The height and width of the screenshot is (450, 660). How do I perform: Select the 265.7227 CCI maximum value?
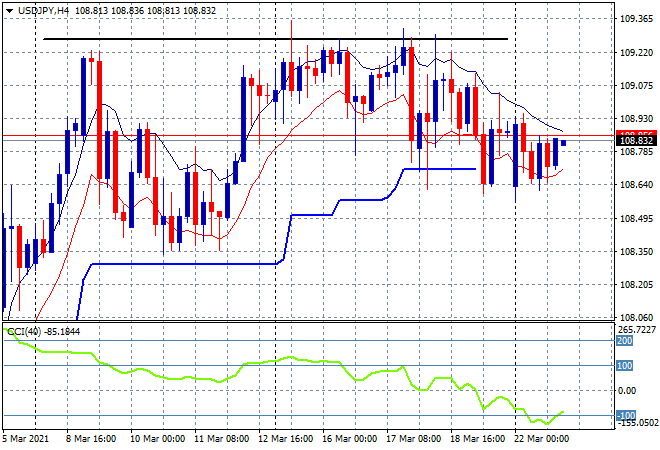pyautogui.click(x=637, y=329)
